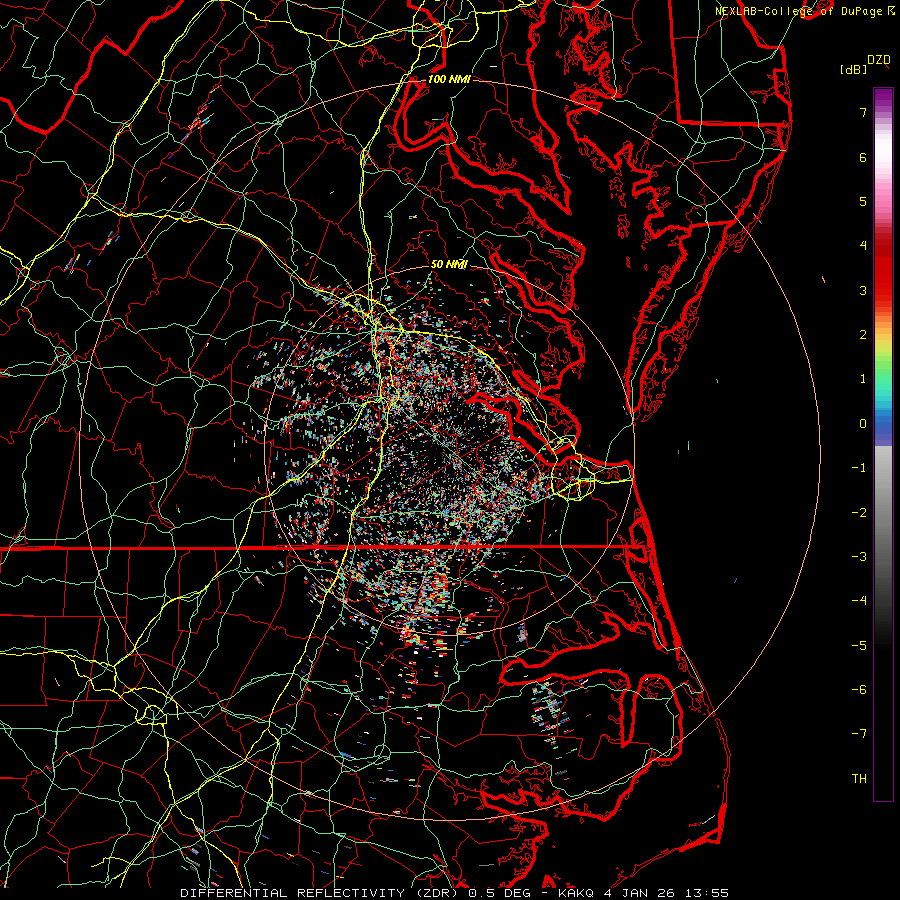Click the -6 value on the color scale
Screen dimensions: 900x900
tap(859, 690)
